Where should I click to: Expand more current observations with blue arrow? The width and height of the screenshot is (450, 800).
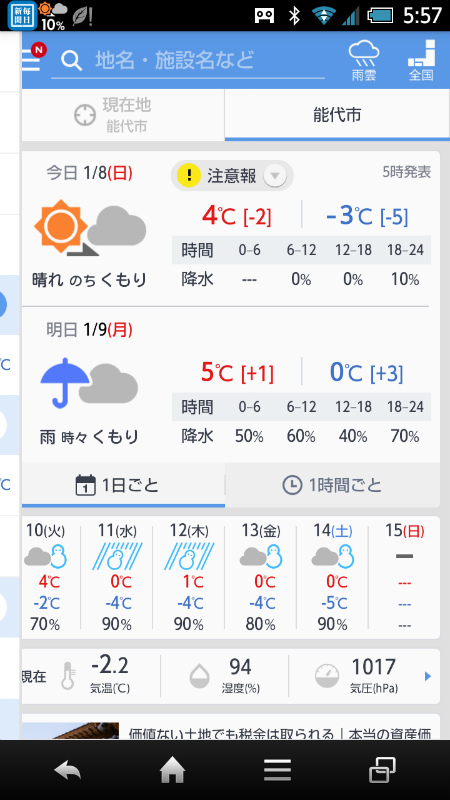[x=428, y=677]
